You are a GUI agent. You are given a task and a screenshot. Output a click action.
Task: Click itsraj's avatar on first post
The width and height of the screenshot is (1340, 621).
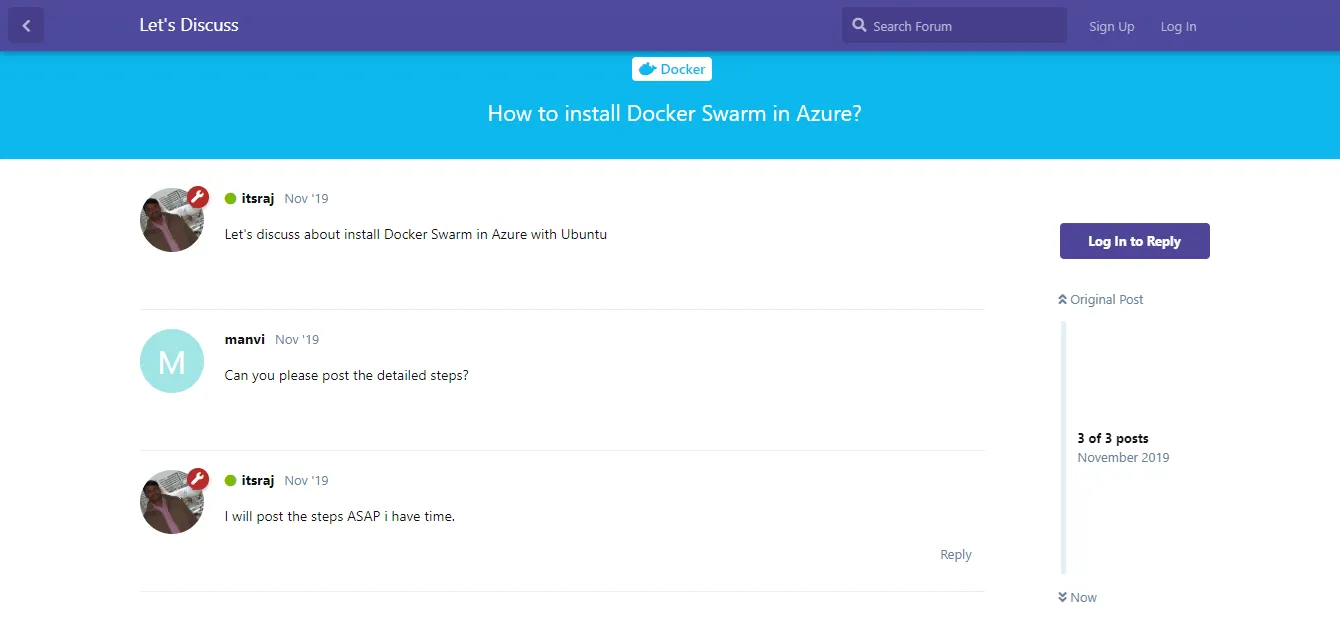172,220
